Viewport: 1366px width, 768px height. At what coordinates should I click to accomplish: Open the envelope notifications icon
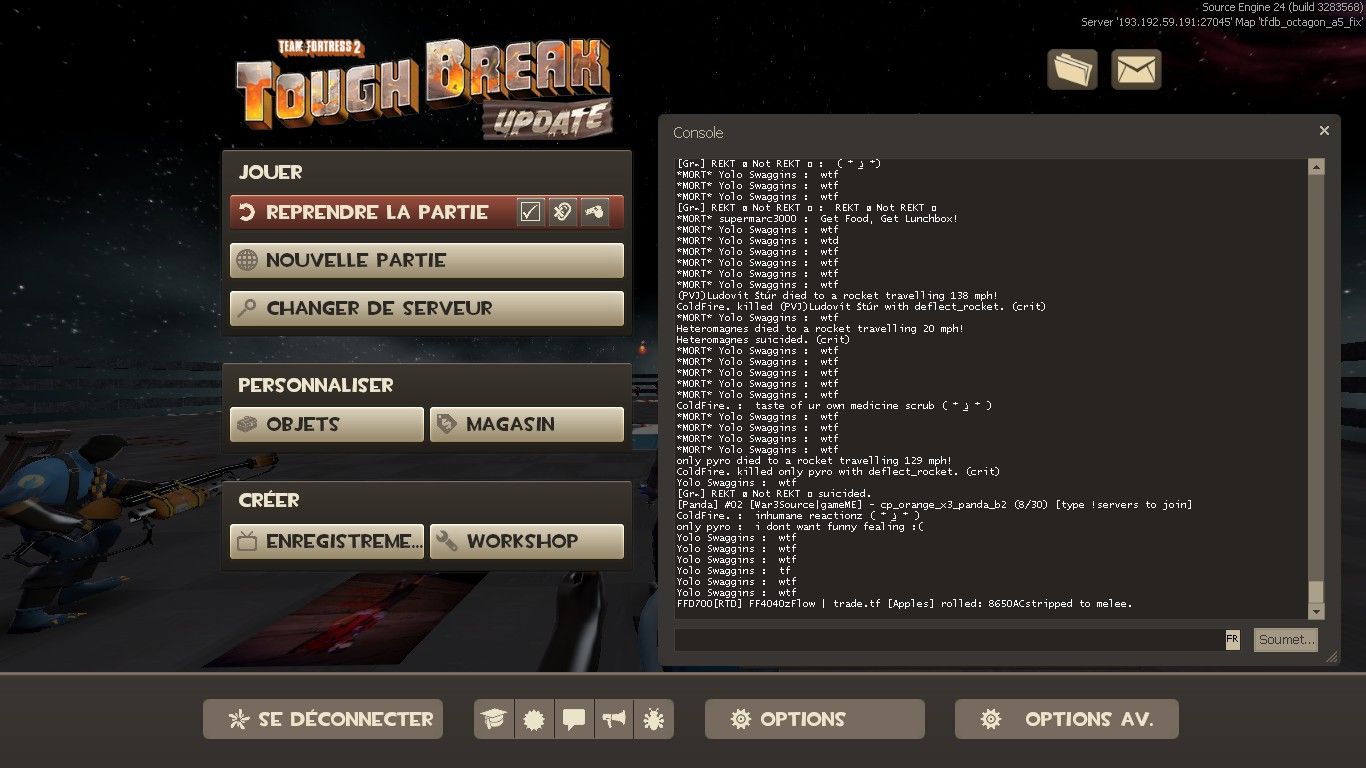pos(1136,70)
